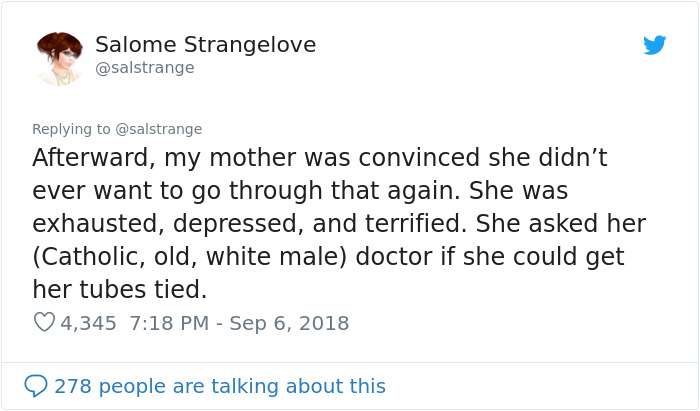
Task: Open '278 people are talking about this'
Action: [x=219, y=386]
